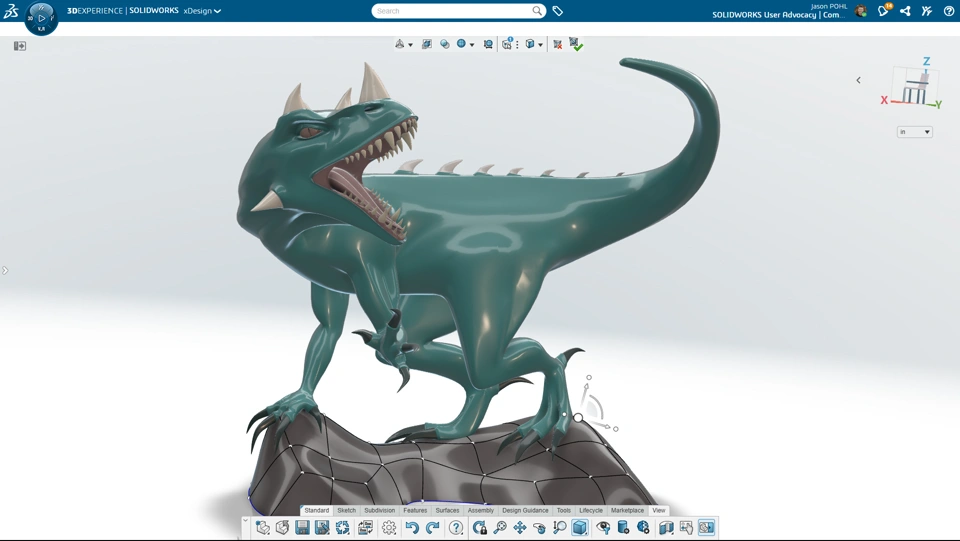Image resolution: width=960 pixels, height=541 pixels.
Task: Confirm the edit with green checkmark
Action: (x=576, y=44)
